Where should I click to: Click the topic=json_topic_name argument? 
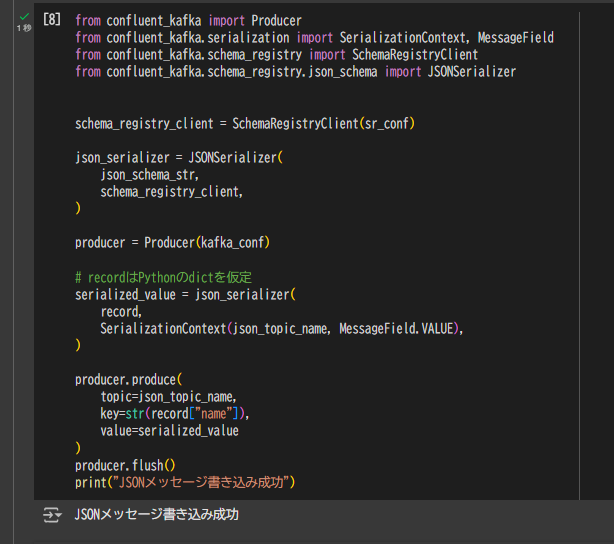click(x=168, y=397)
